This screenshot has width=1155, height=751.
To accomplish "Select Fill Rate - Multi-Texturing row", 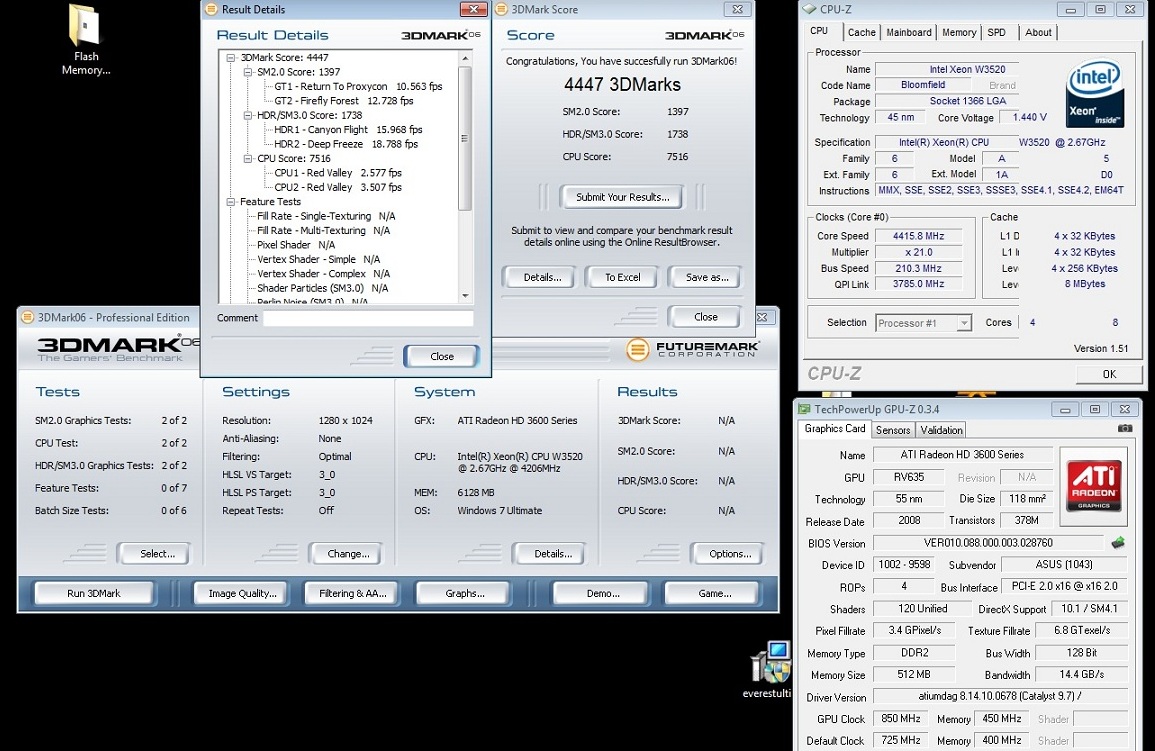I will [323, 230].
